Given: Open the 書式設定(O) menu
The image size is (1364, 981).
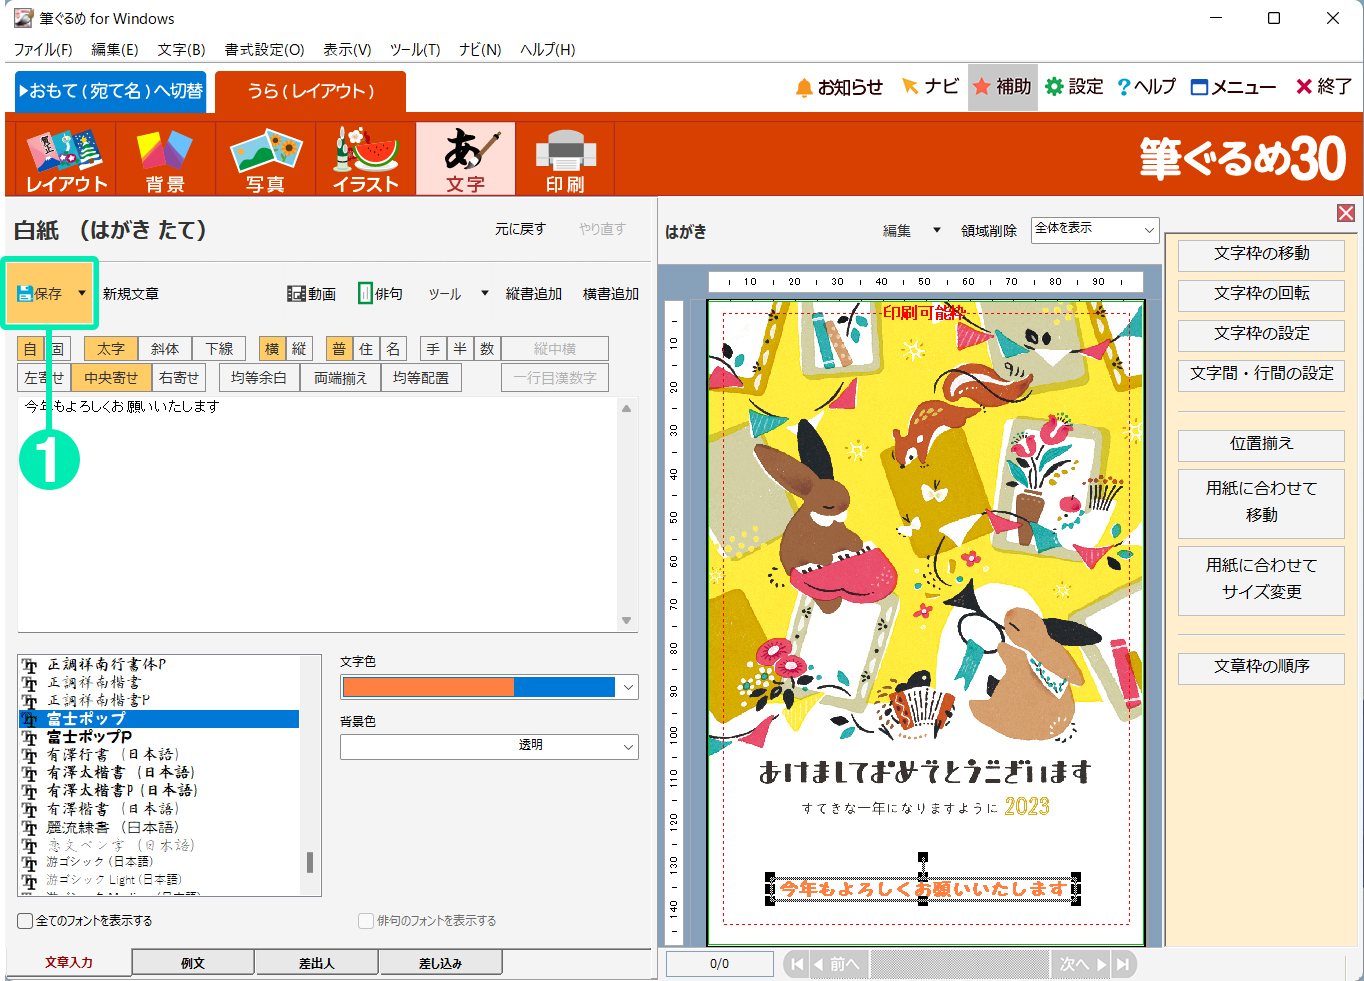Looking at the screenshot, I should 264,49.
